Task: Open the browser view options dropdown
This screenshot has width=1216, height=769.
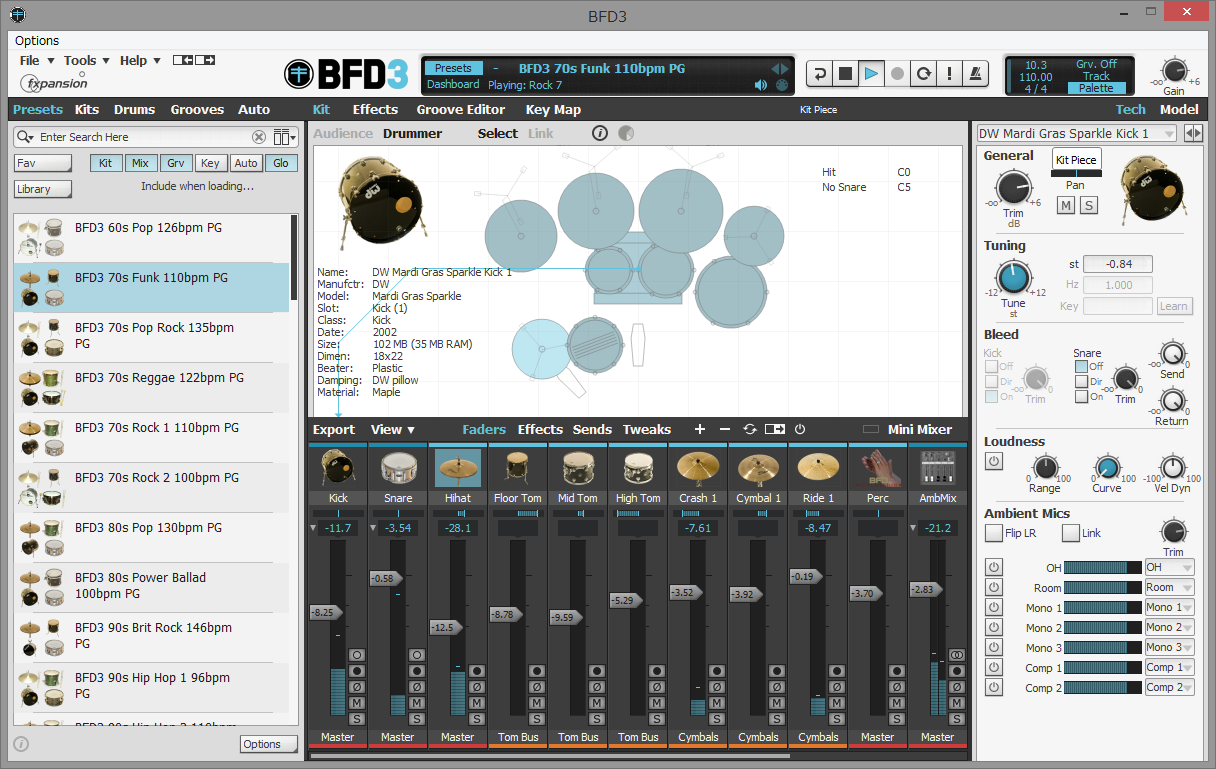Action: click(285, 137)
